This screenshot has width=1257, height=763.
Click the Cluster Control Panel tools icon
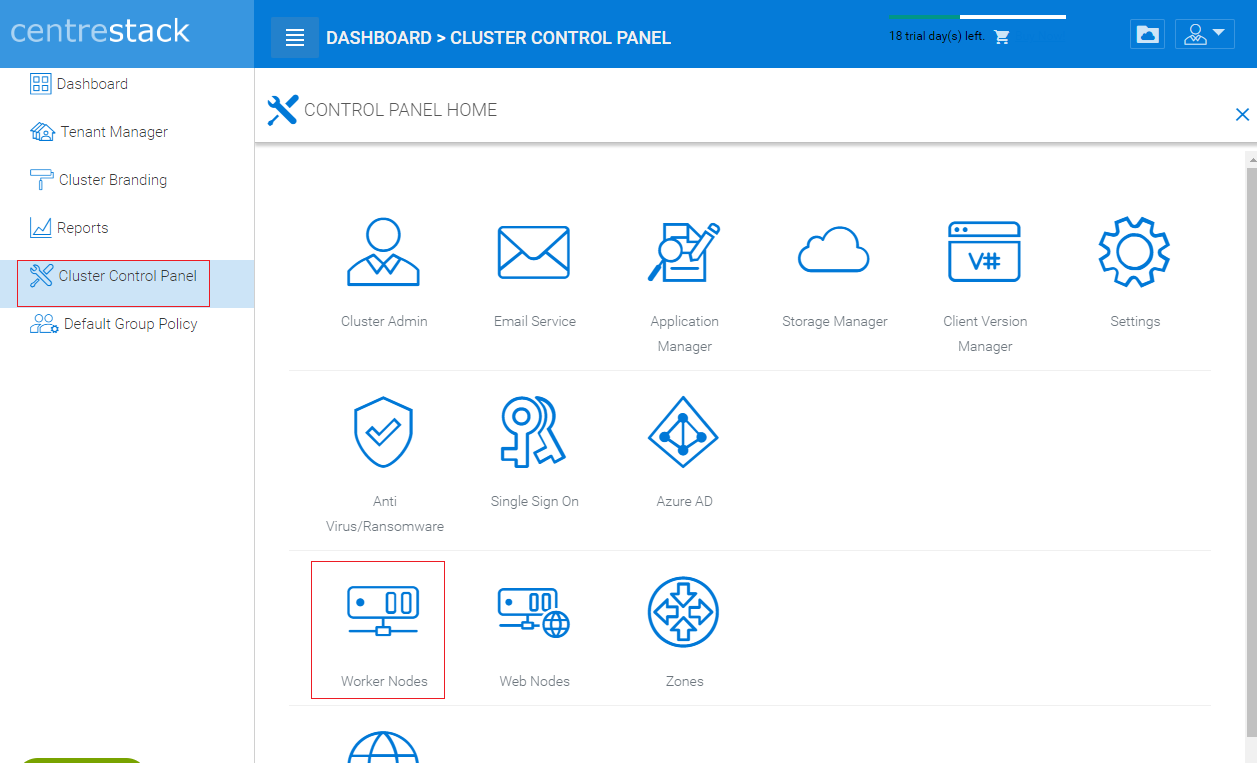42,276
